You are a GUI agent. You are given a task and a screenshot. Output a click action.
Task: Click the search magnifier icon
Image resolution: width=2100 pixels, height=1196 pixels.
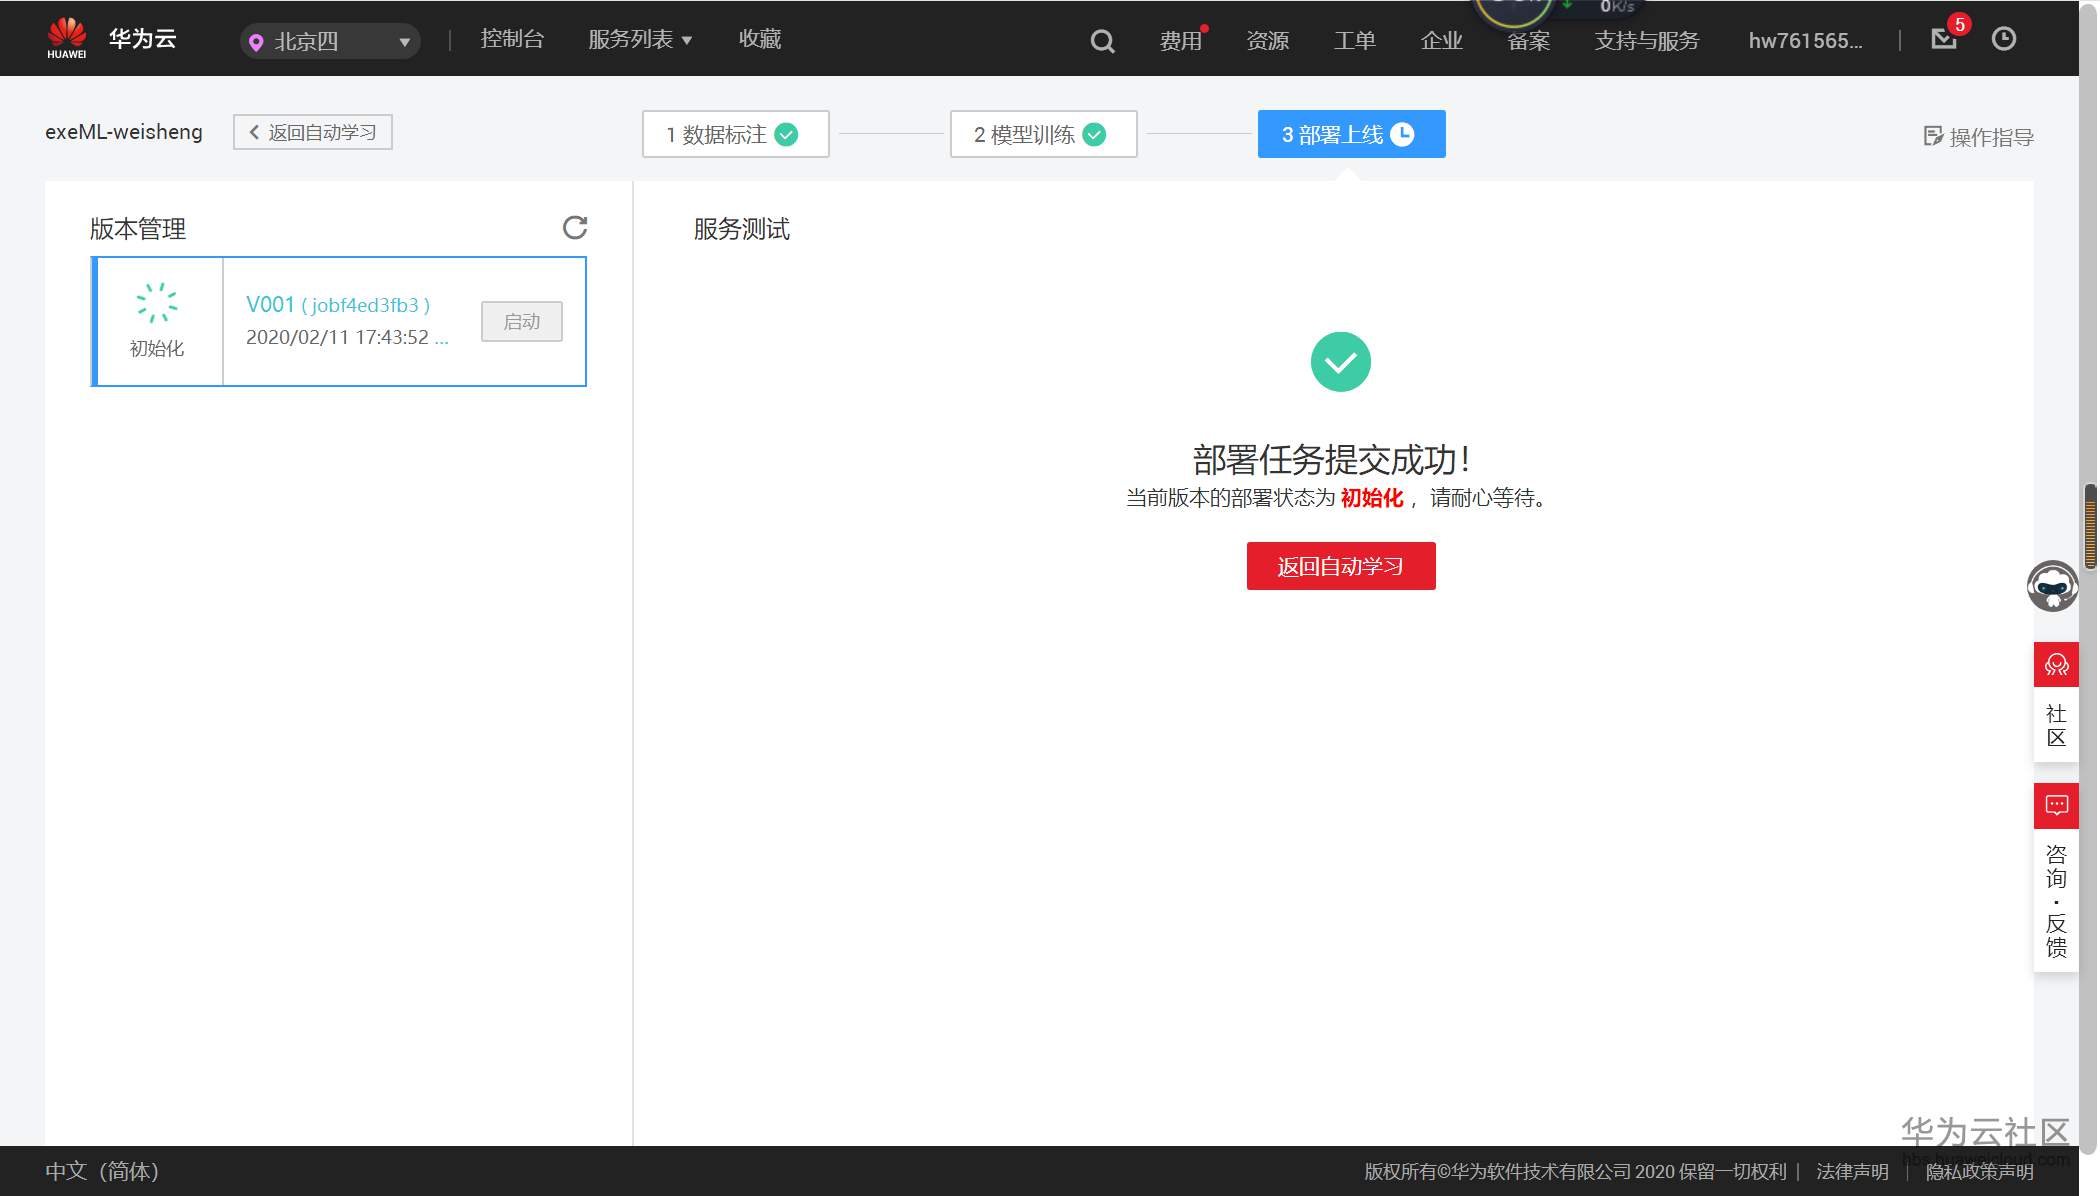tap(1102, 41)
